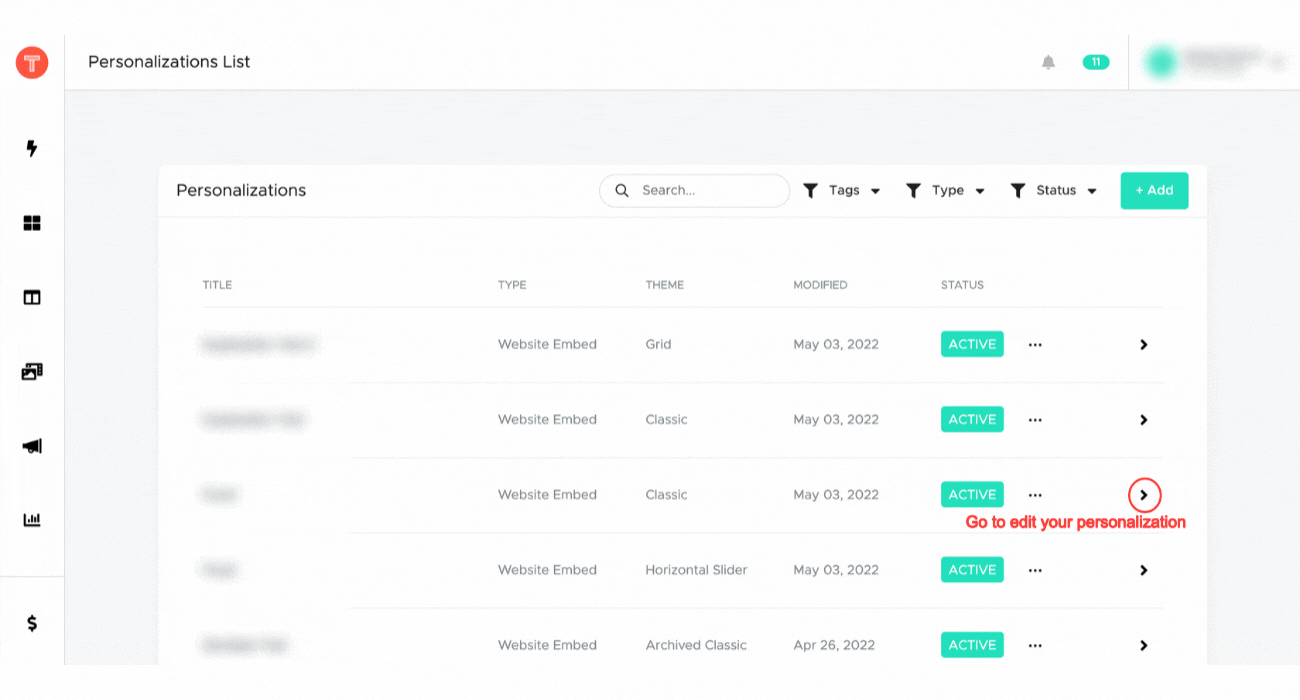The width and height of the screenshot is (1300, 700).
Task: Click ACTIVE badge in Horizontal Slider row
Action: coord(972,570)
